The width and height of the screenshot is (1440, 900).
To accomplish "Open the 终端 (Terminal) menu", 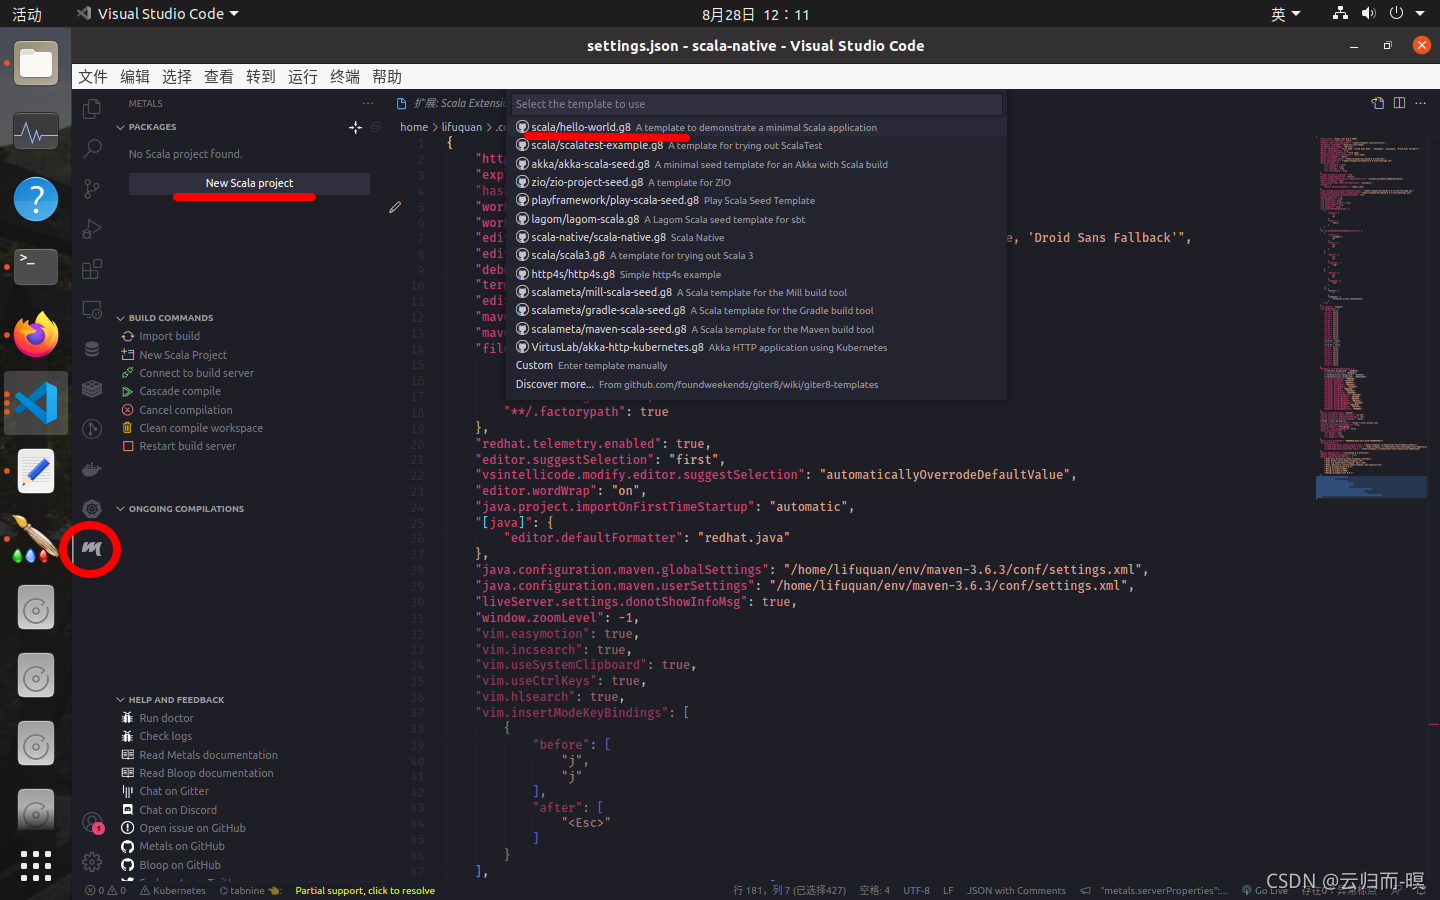I will point(343,76).
